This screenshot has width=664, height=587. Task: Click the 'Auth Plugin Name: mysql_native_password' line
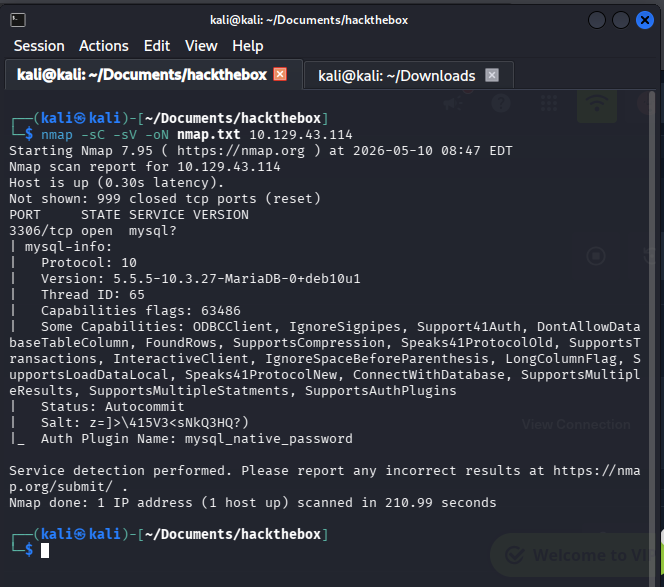(x=196, y=439)
